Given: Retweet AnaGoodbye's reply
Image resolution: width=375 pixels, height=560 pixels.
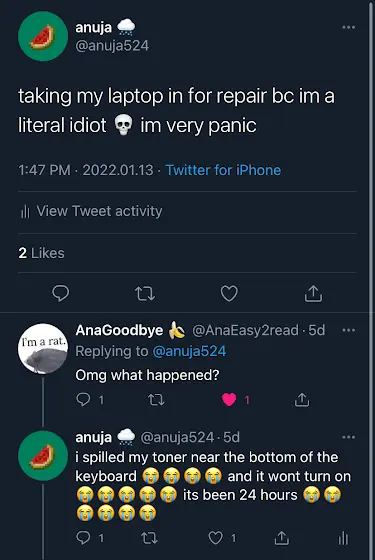Looking at the screenshot, I should 156,400.
